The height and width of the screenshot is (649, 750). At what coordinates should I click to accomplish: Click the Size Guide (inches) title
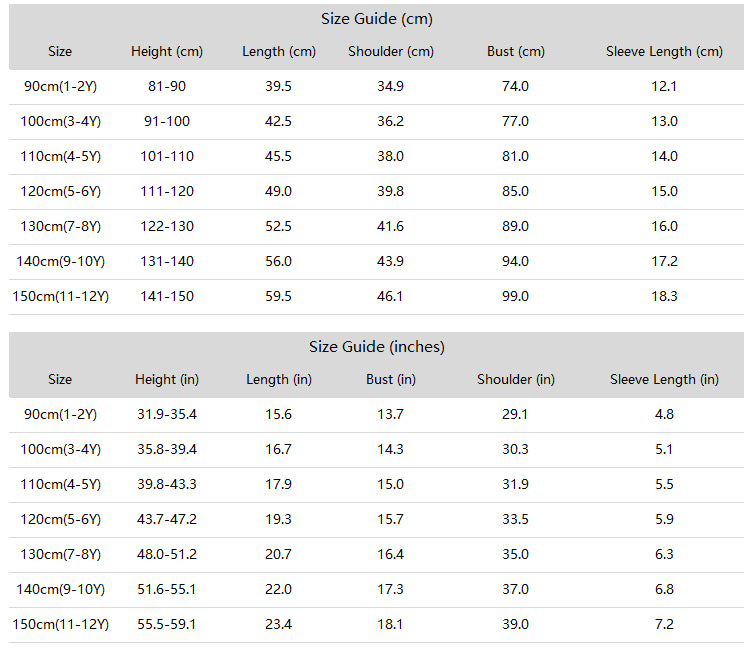click(x=376, y=347)
